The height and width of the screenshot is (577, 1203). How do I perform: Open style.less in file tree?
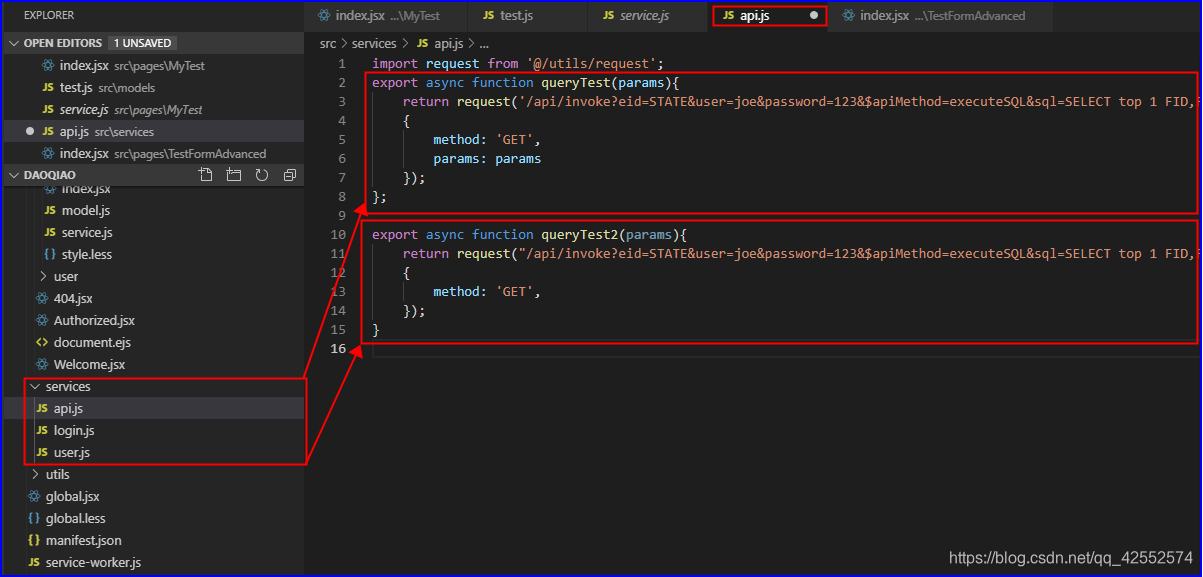pos(152,255)
